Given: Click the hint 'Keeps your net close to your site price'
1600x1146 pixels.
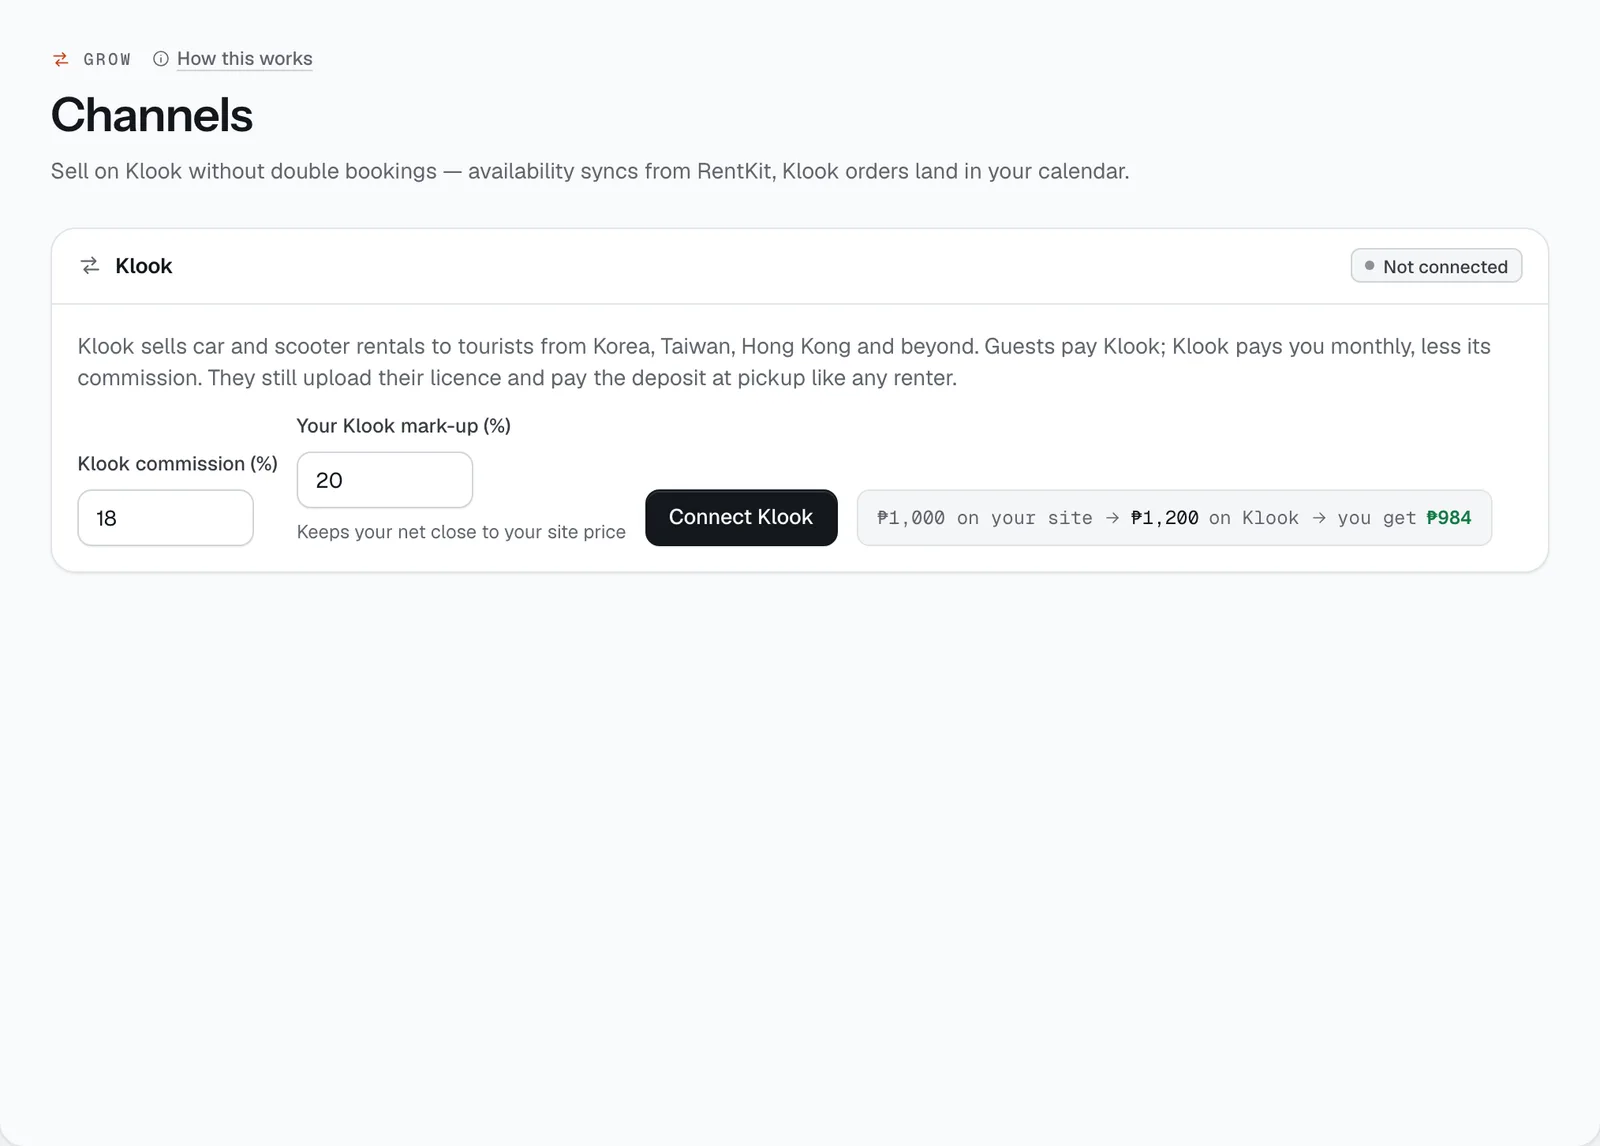Looking at the screenshot, I should [461, 532].
